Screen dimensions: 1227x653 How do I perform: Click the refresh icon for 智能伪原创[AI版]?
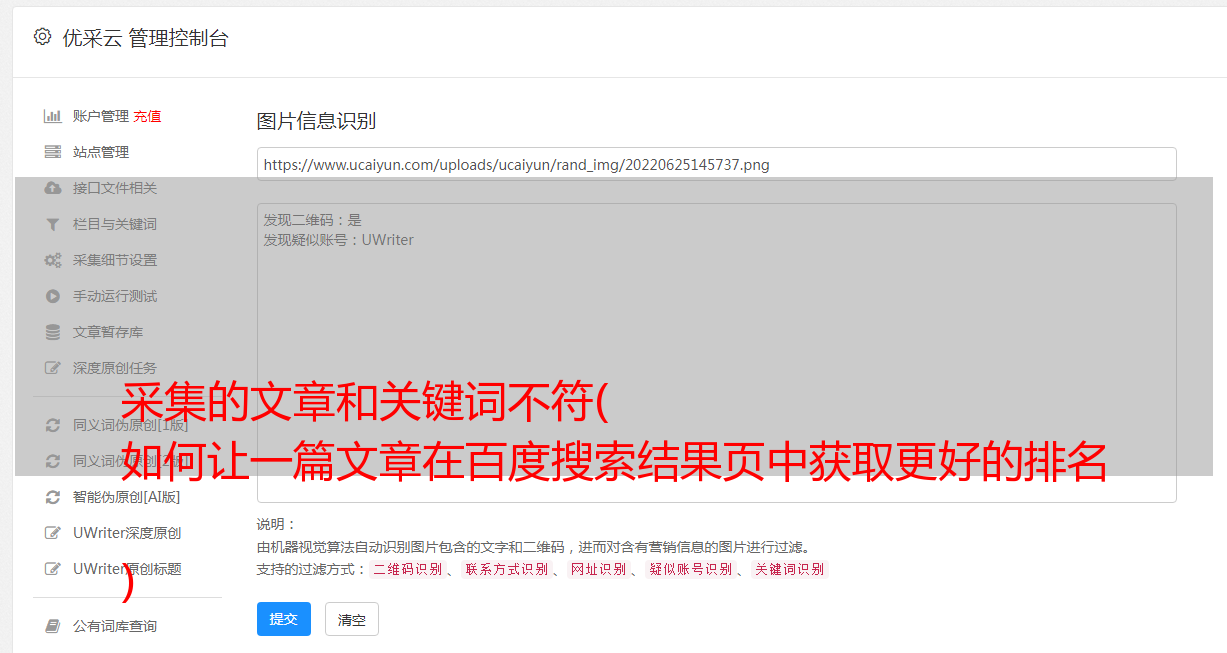tap(53, 497)
